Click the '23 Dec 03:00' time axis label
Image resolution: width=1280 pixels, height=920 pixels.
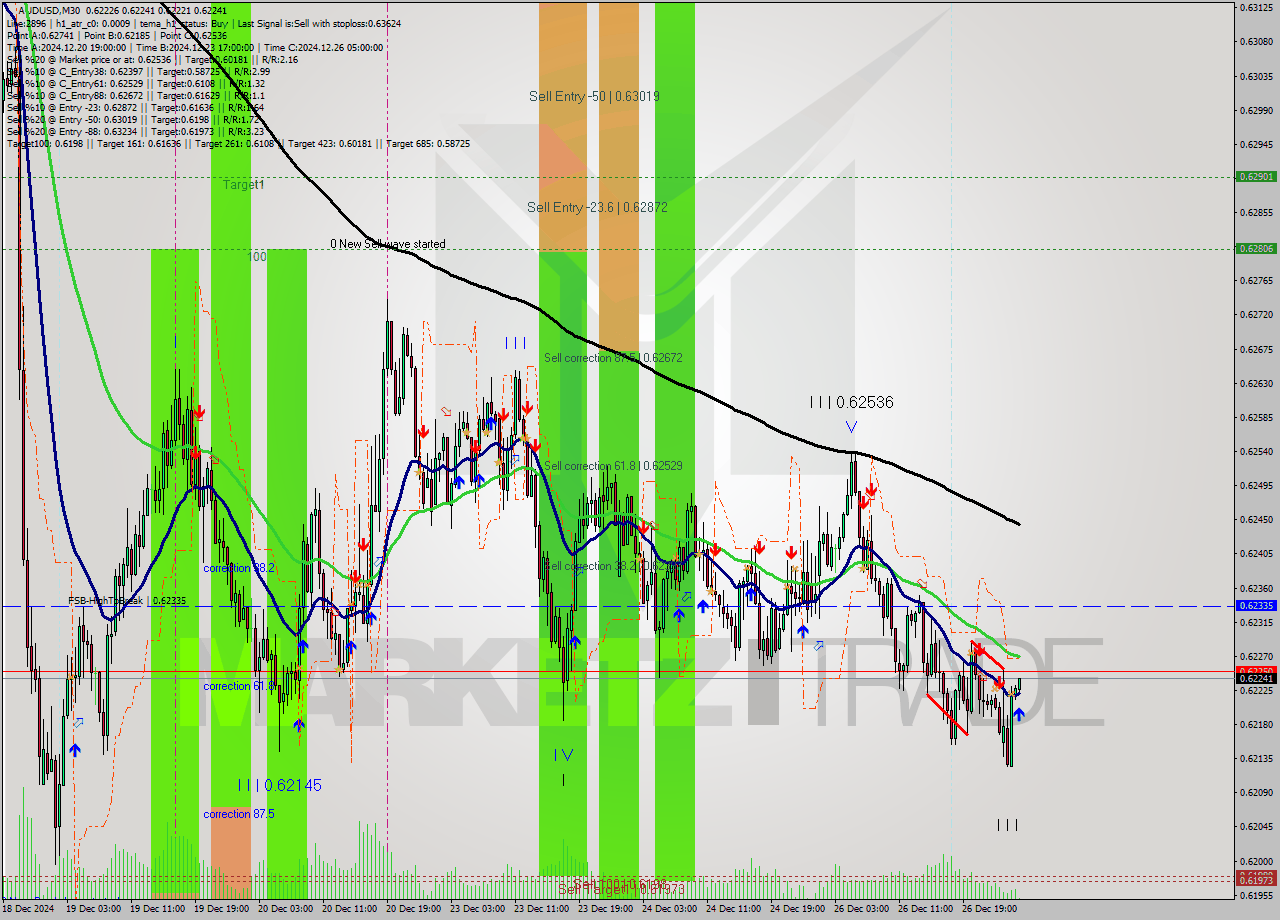pyautogui.click(x=477, y=909)
